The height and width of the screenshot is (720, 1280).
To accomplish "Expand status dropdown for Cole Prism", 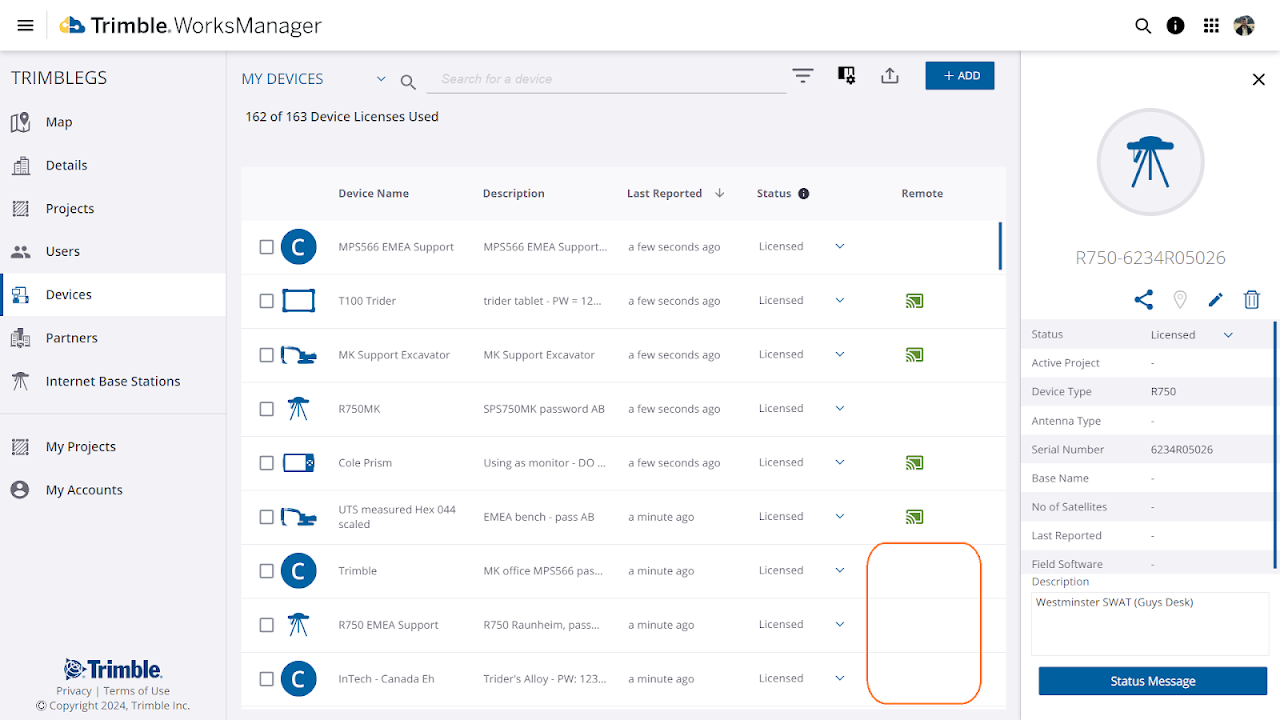I will 840,463.
